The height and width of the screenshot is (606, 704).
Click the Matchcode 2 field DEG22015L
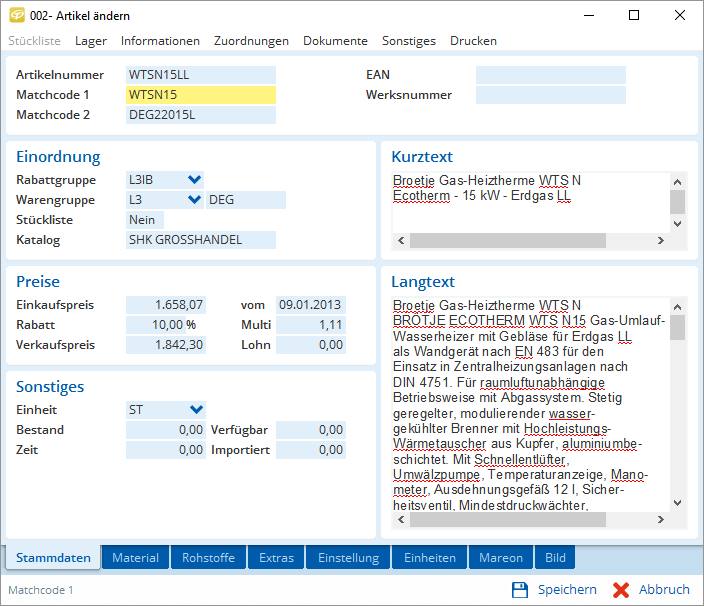(x=201, y=115)
